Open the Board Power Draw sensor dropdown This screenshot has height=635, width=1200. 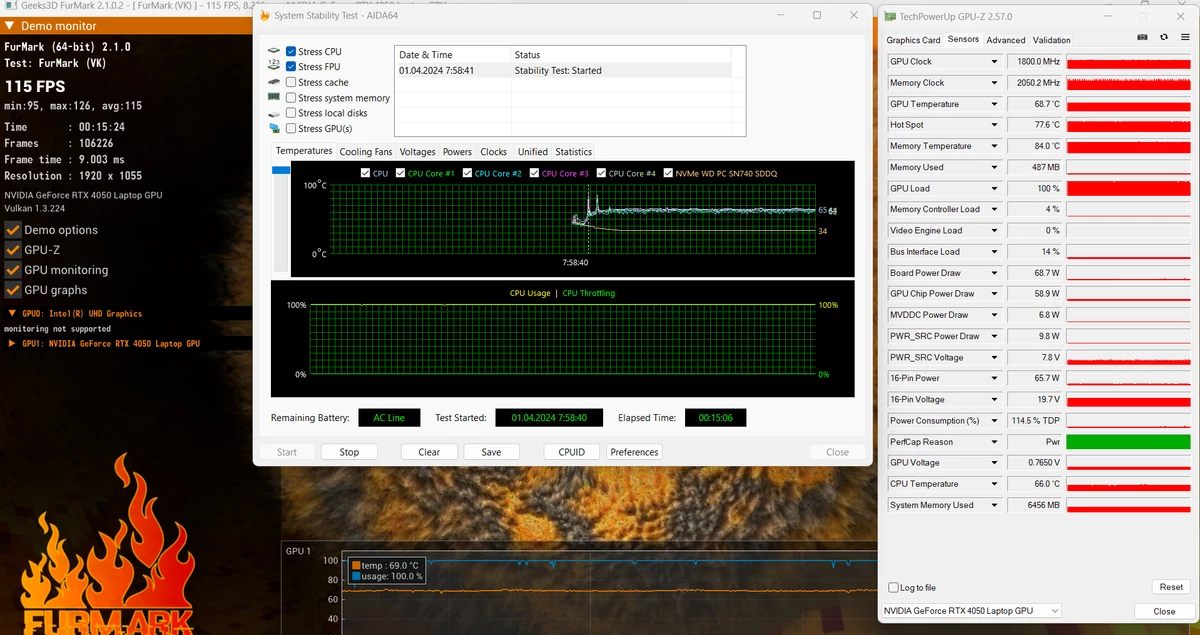tap(994, 273)
